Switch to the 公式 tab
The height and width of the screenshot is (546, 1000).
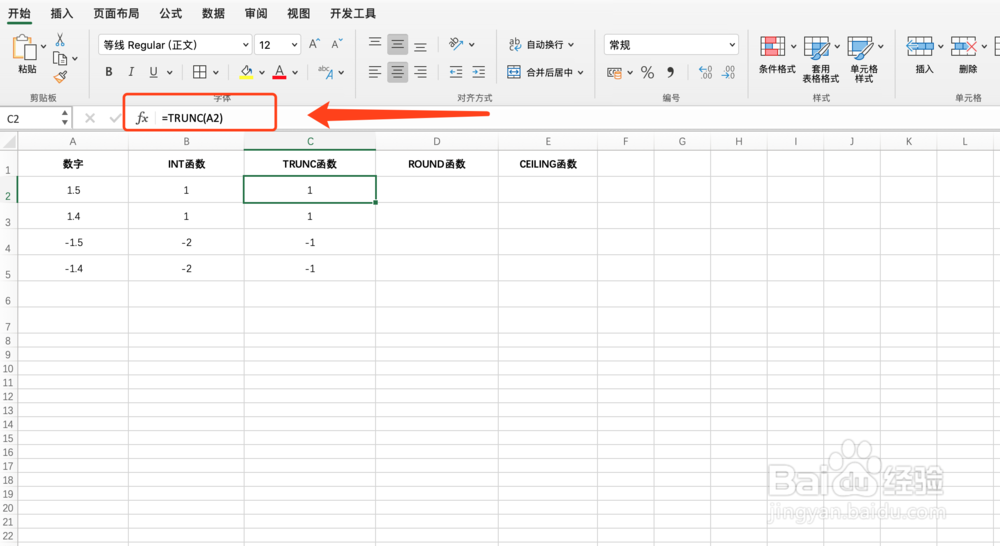(x=170, y=13)
